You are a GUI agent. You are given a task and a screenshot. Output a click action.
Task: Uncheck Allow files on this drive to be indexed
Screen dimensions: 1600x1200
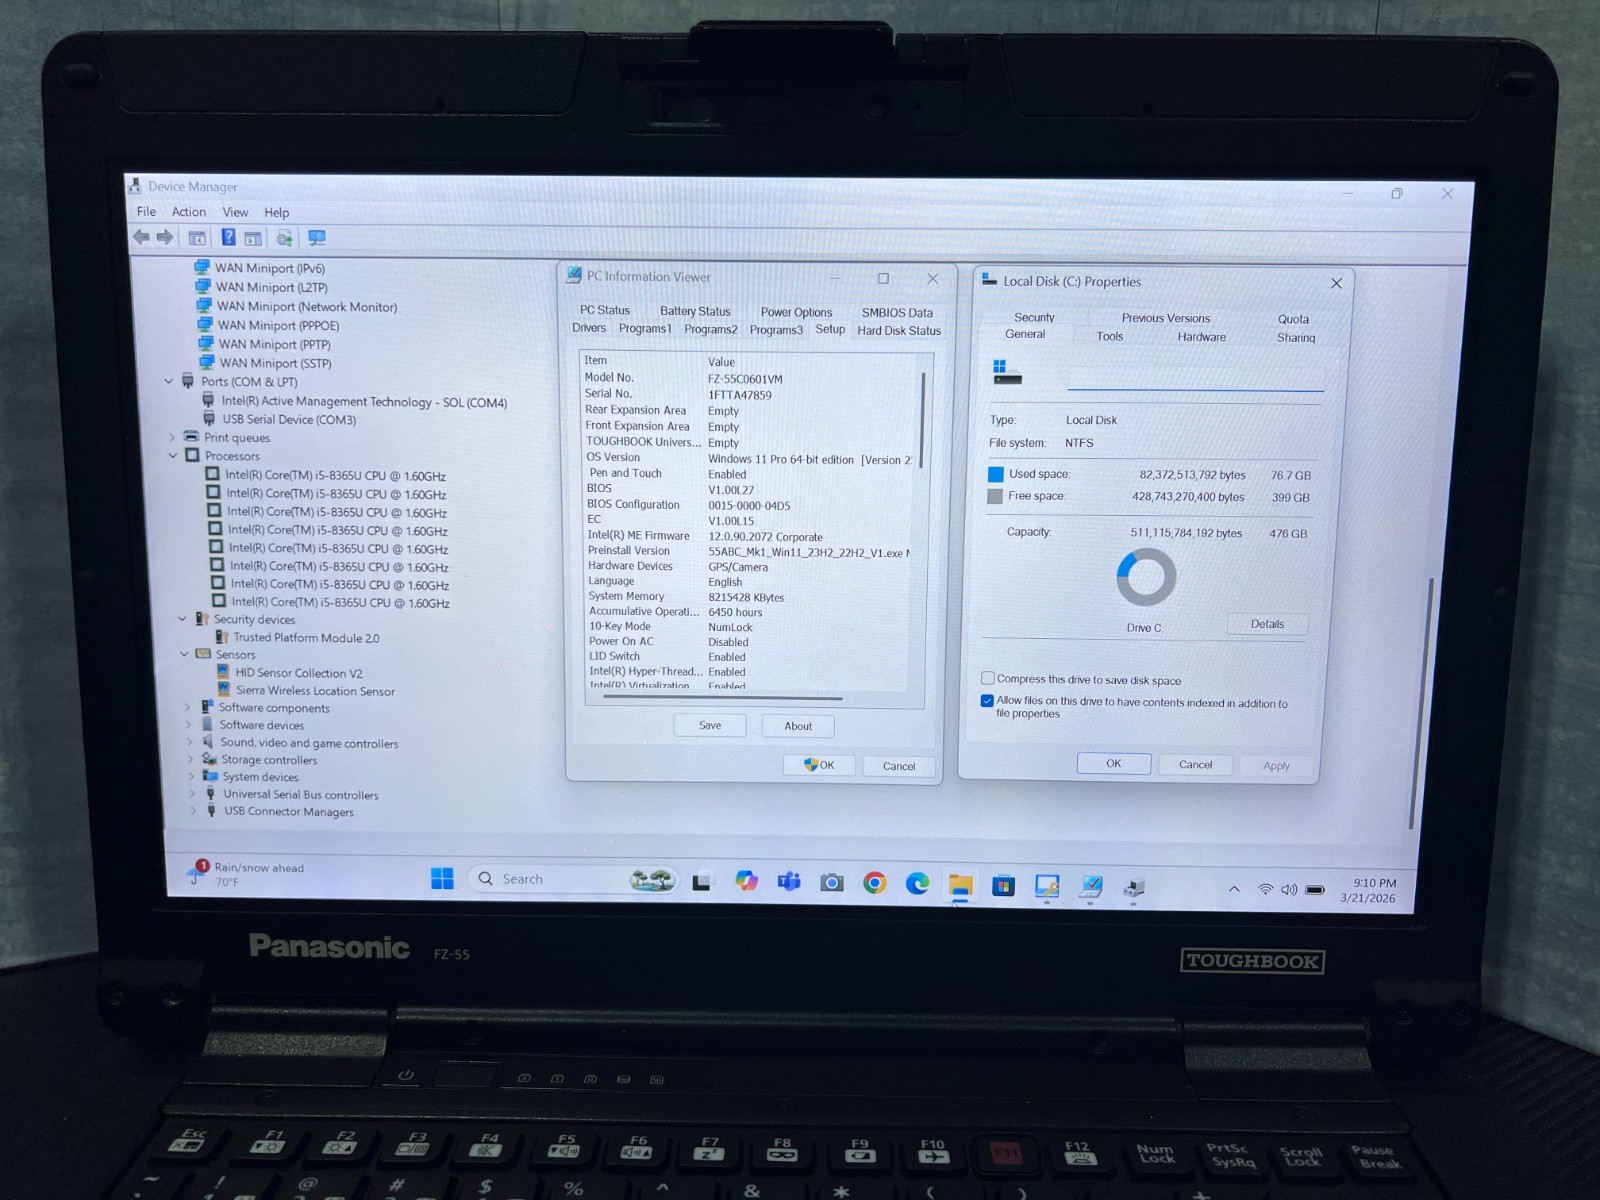click(x=987, y=701)
